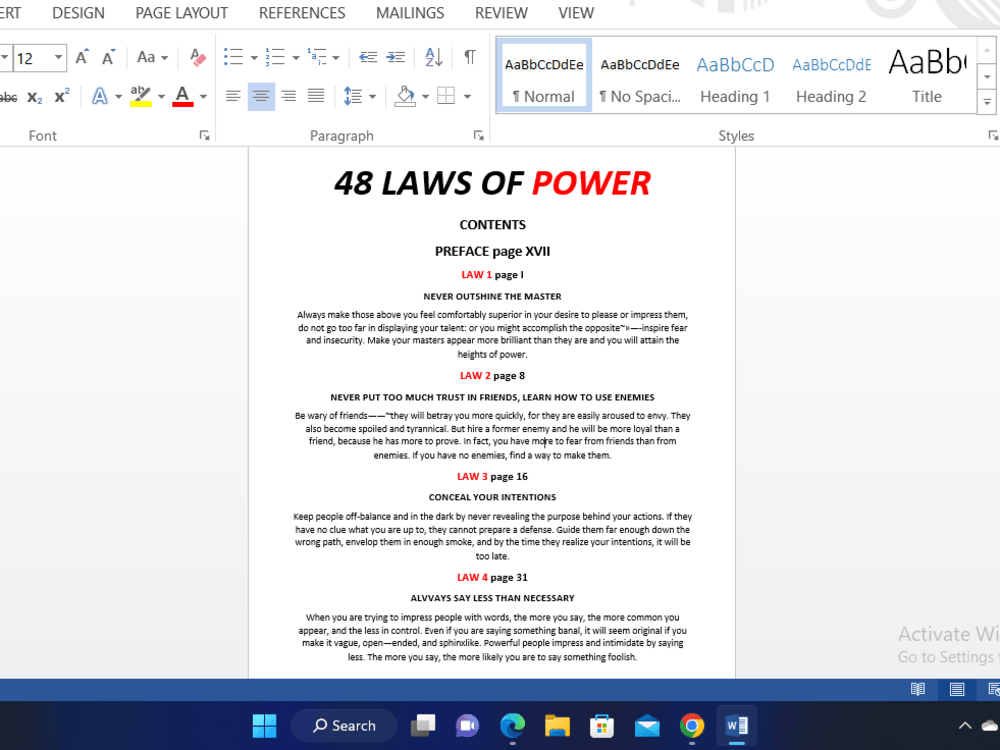
Task: Apply red font color
Action: click(x=183, y=97)
